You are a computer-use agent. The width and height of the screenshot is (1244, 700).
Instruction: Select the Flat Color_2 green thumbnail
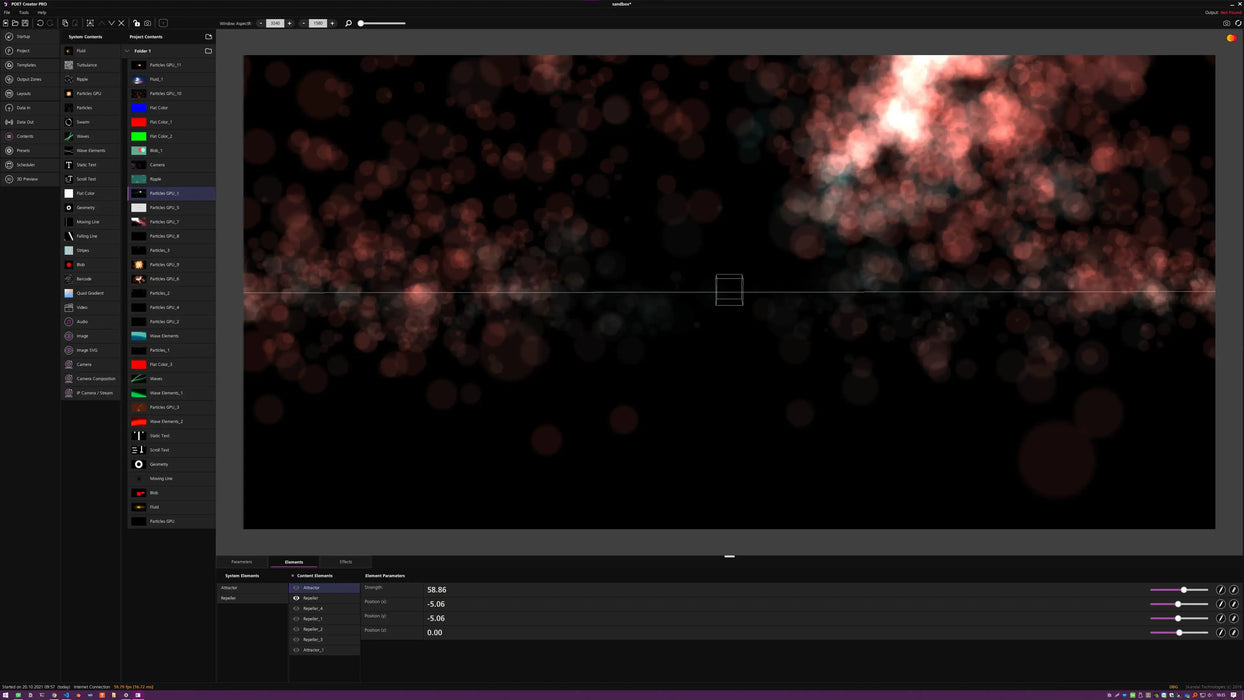point(138,136)
